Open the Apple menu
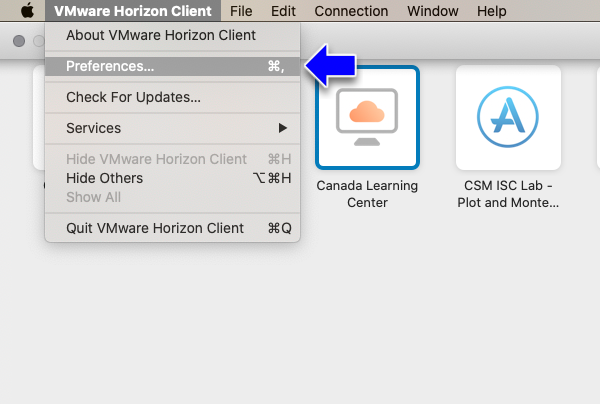 click(27, 11)
